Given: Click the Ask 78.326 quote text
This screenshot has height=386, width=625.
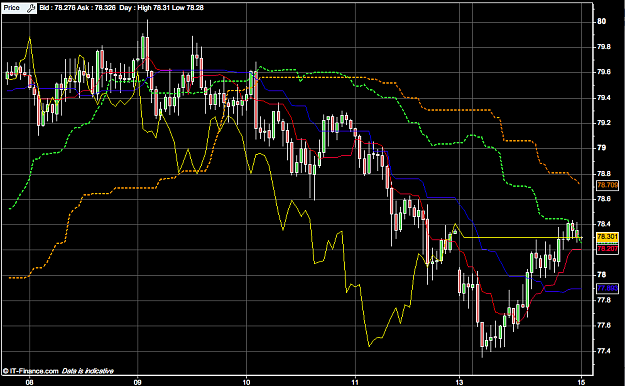Looking at the screenshot, I should point(96,8).
